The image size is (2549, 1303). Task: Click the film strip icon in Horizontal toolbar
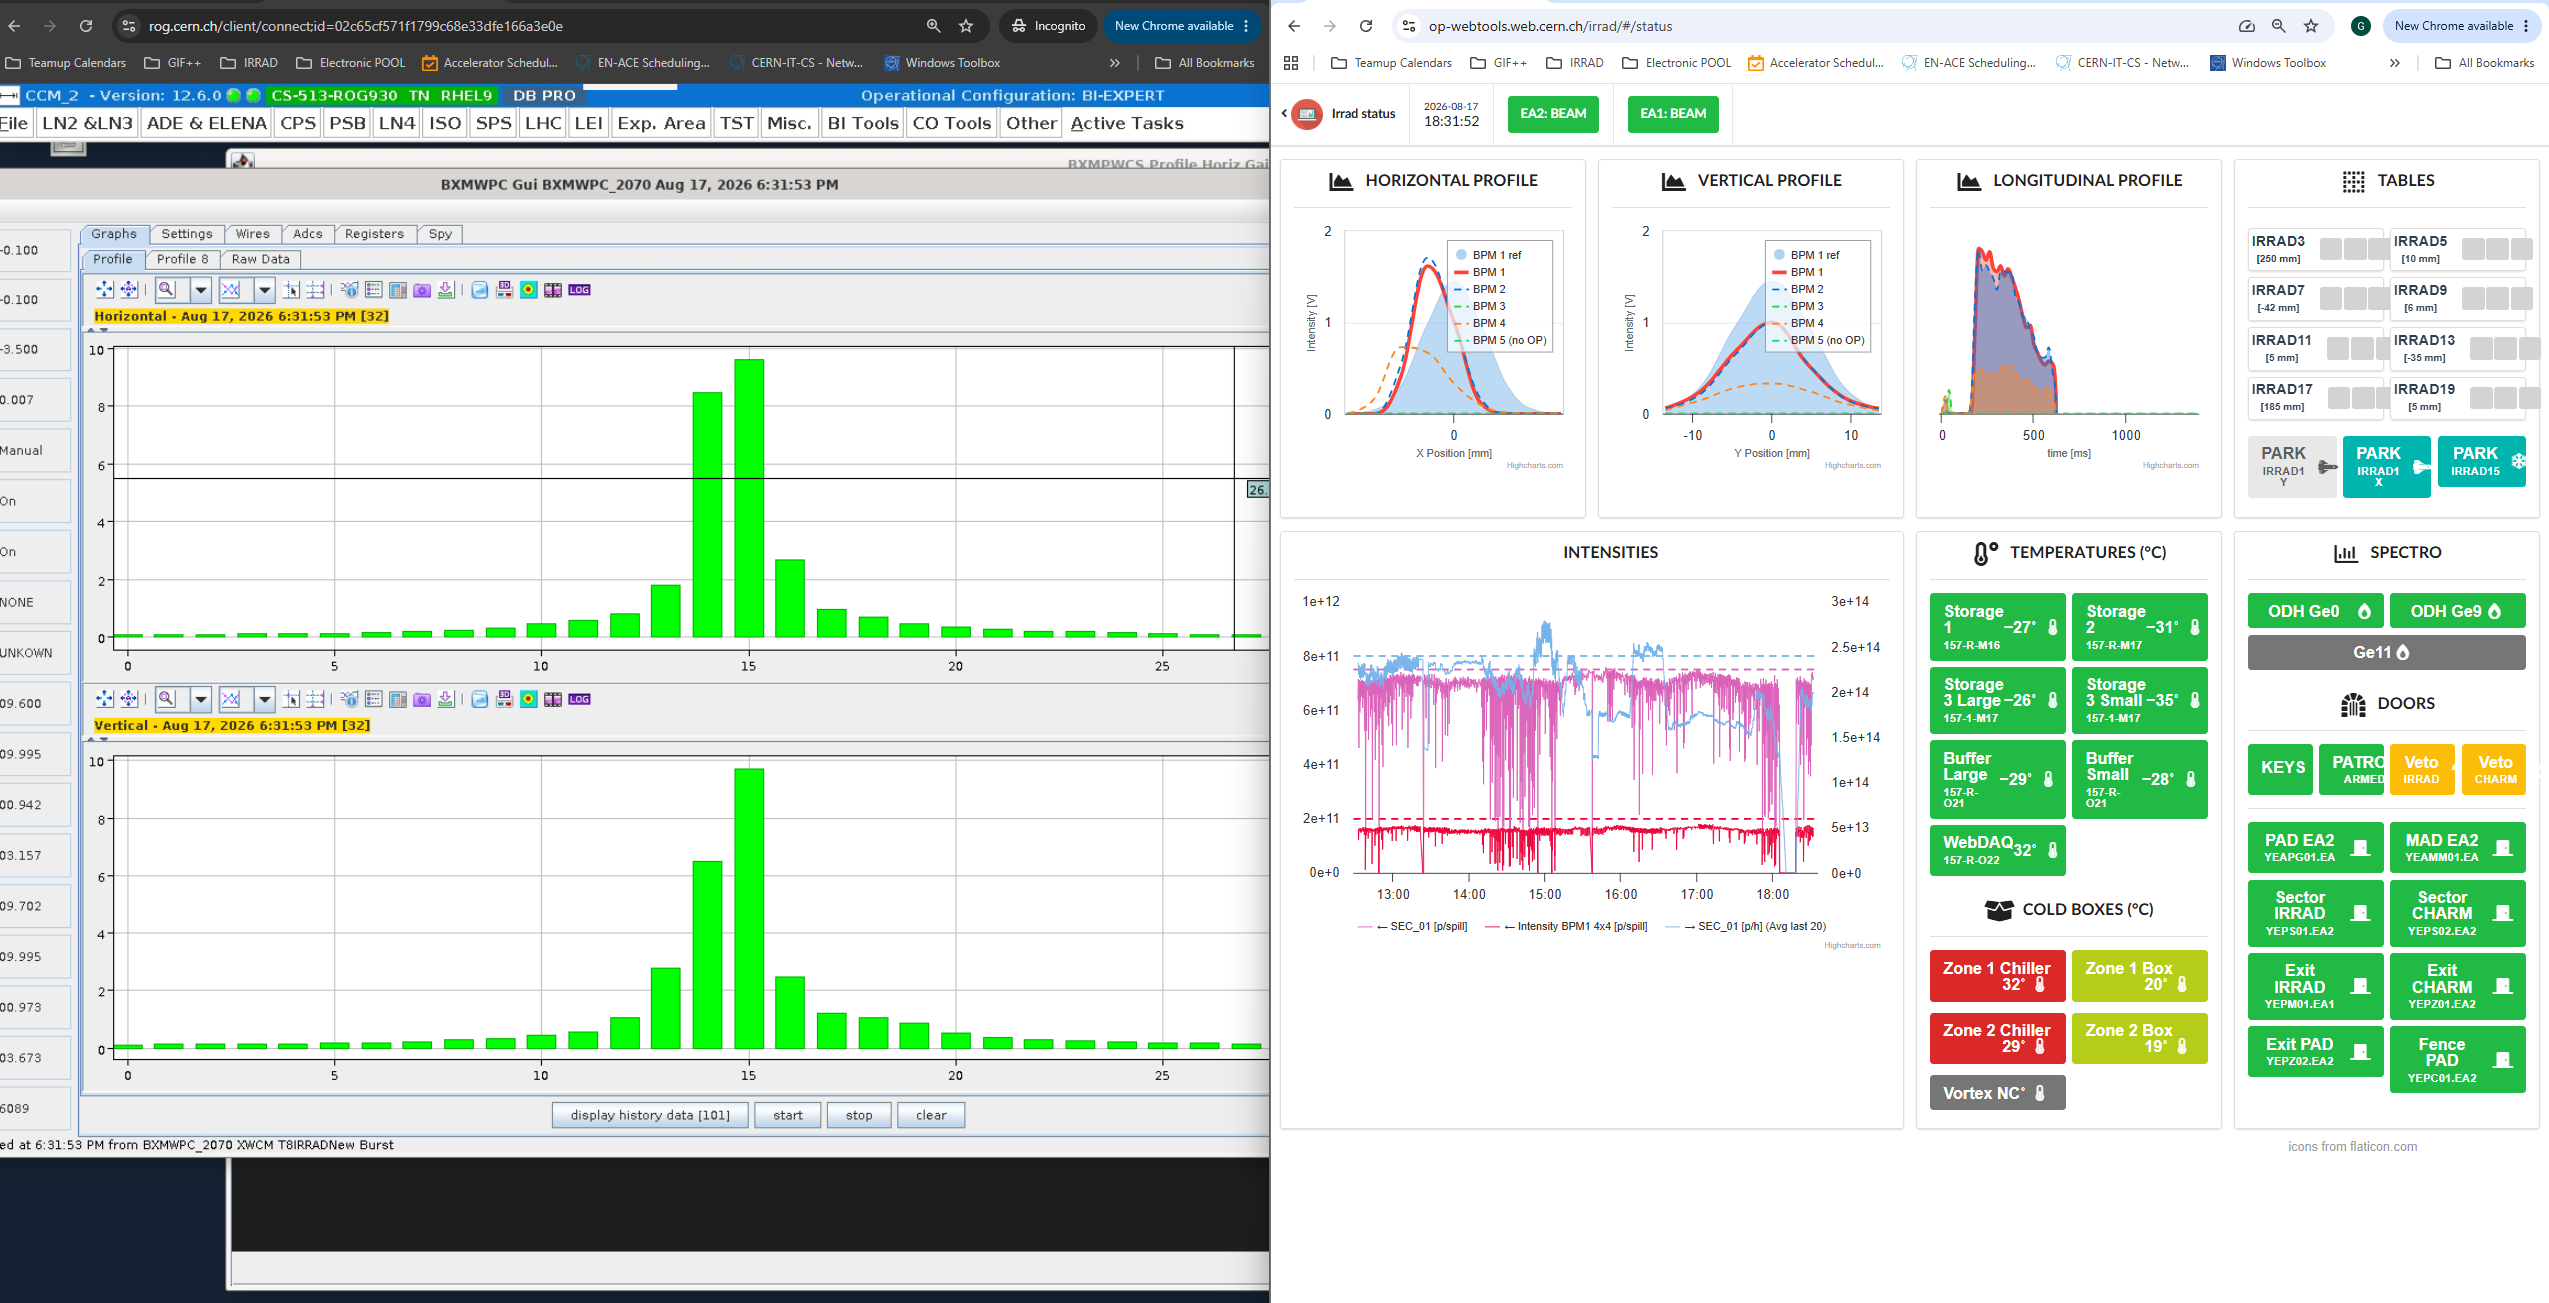tap(553, 290)
